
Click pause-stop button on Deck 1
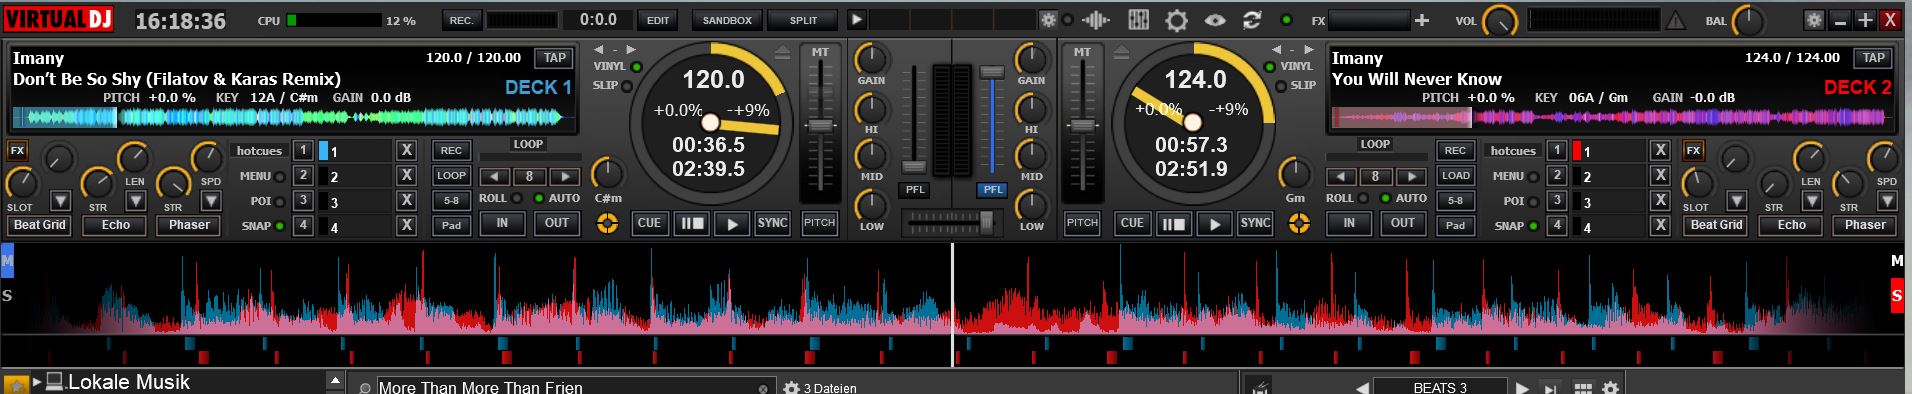pyautogui.click(x=692, y=224)
